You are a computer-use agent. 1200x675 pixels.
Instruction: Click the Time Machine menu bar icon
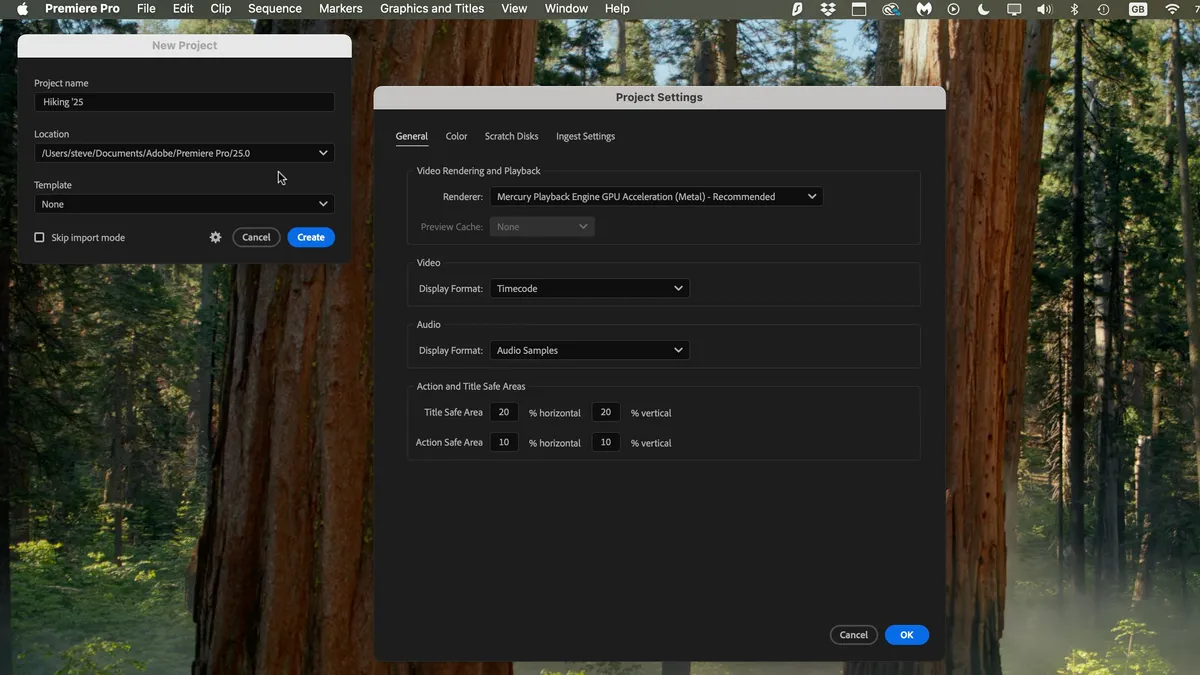click(1102, 9)
